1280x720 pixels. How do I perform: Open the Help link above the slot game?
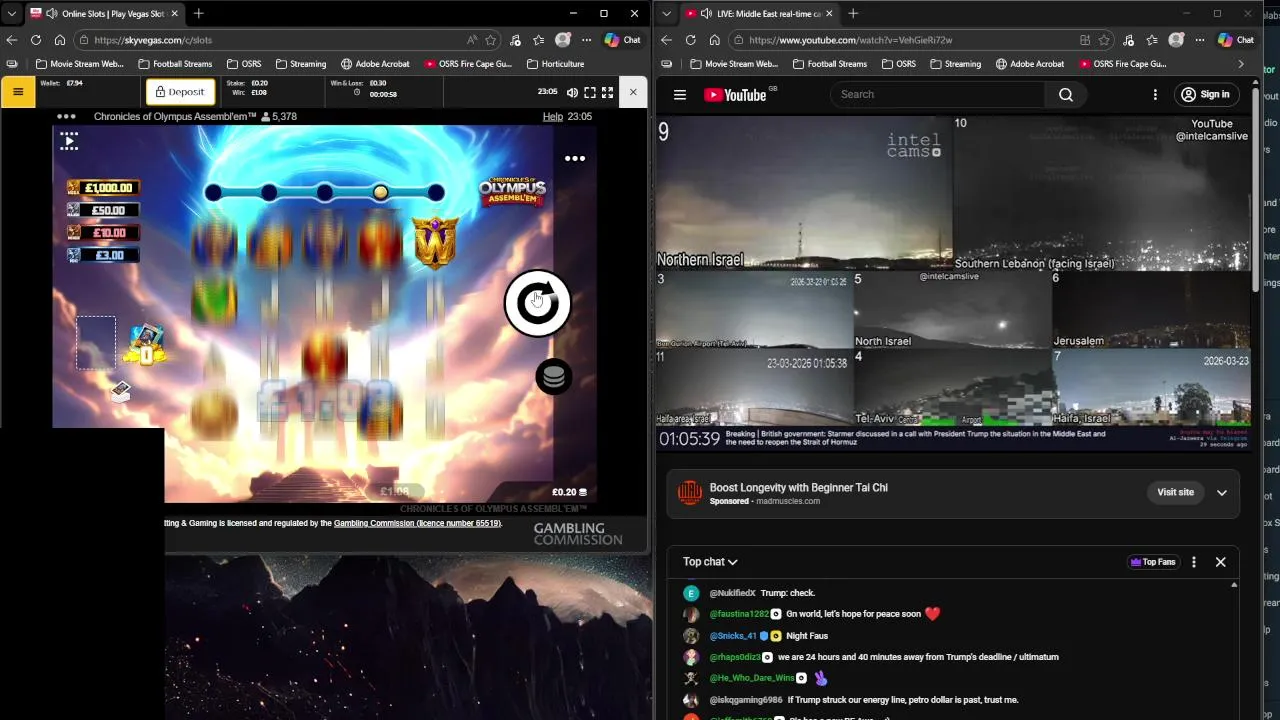click(552, 116)
